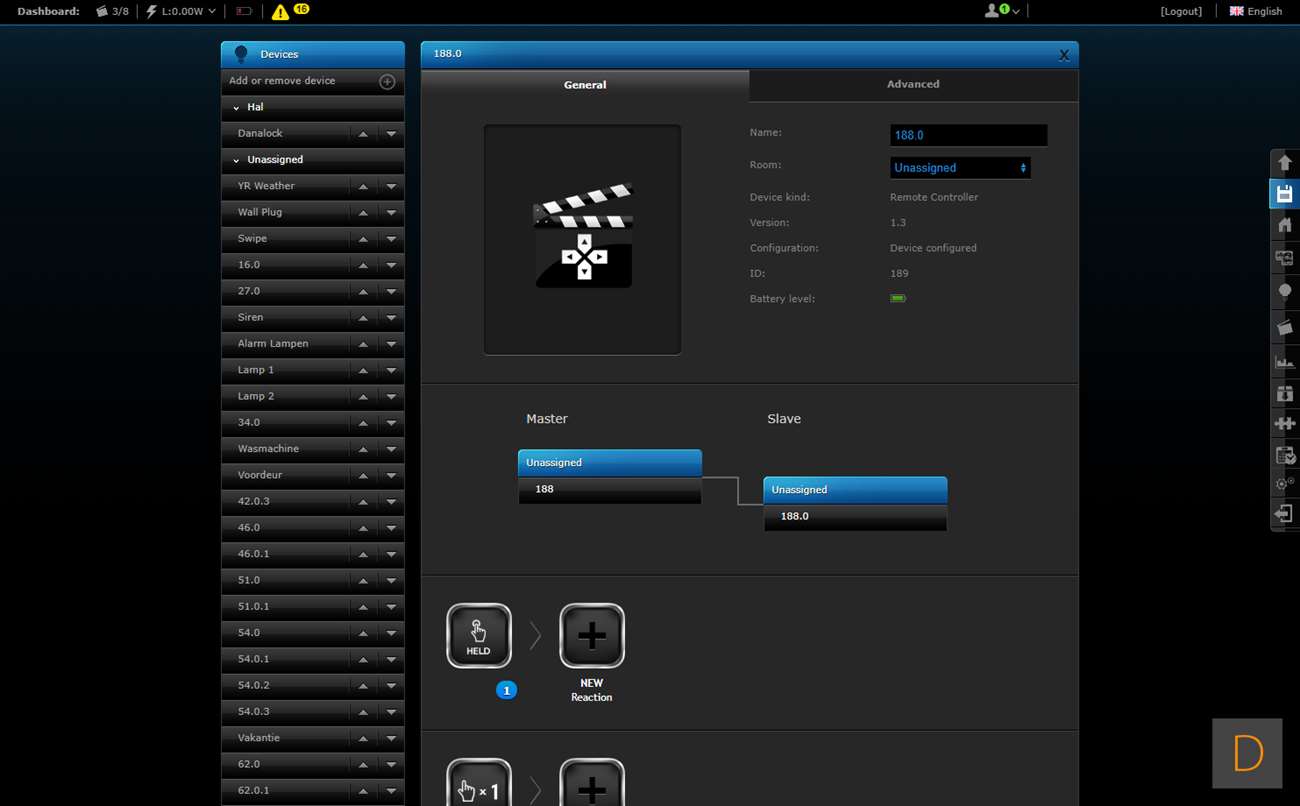
Task: Click the Name input field containing 188.0
Action: [x=968, y=135]
